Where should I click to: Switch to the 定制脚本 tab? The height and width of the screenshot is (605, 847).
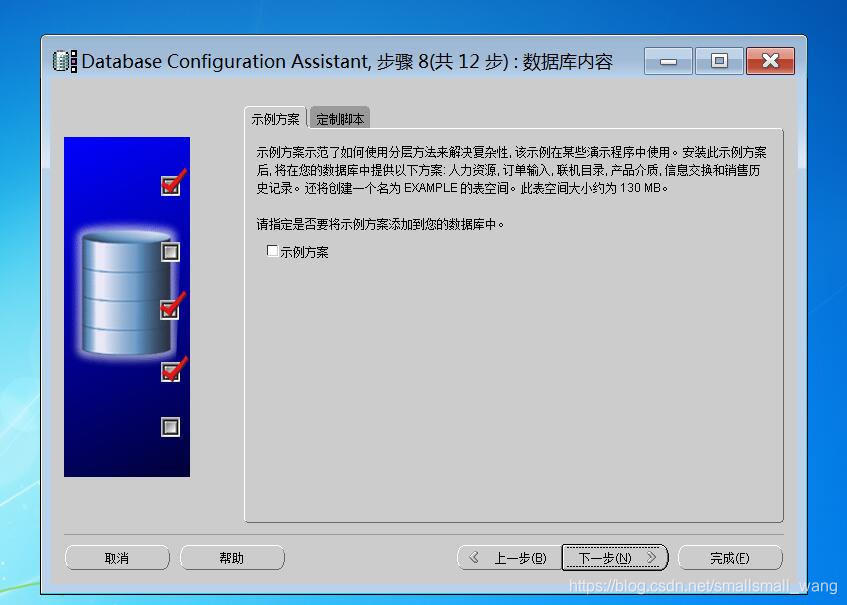click(340, 118)
